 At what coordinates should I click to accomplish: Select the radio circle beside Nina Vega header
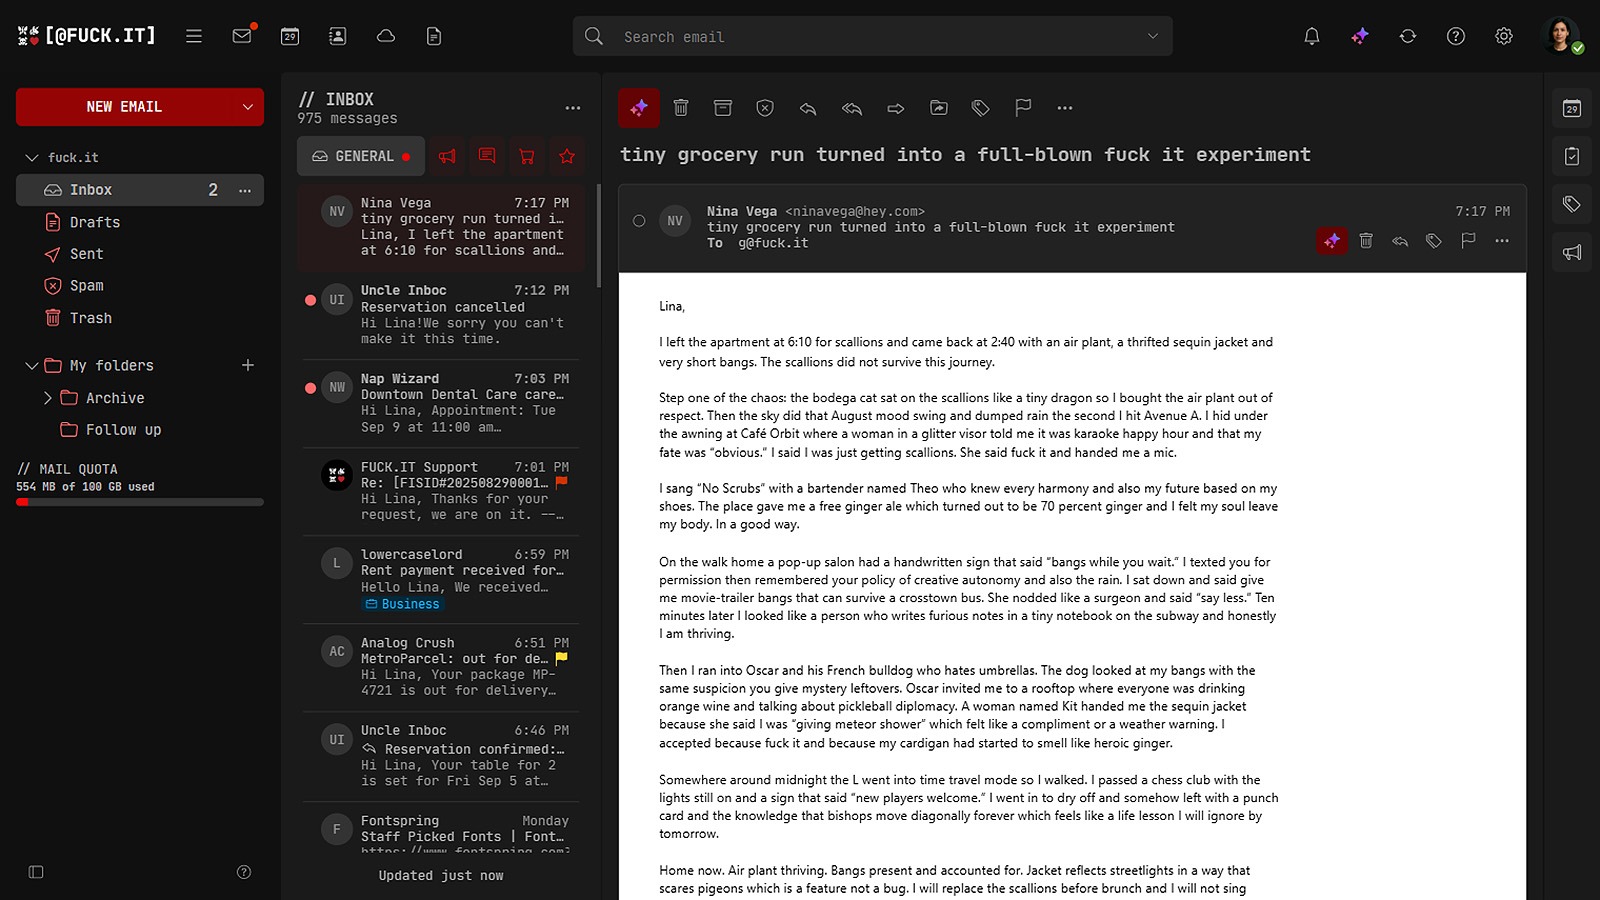click(639, 221)
